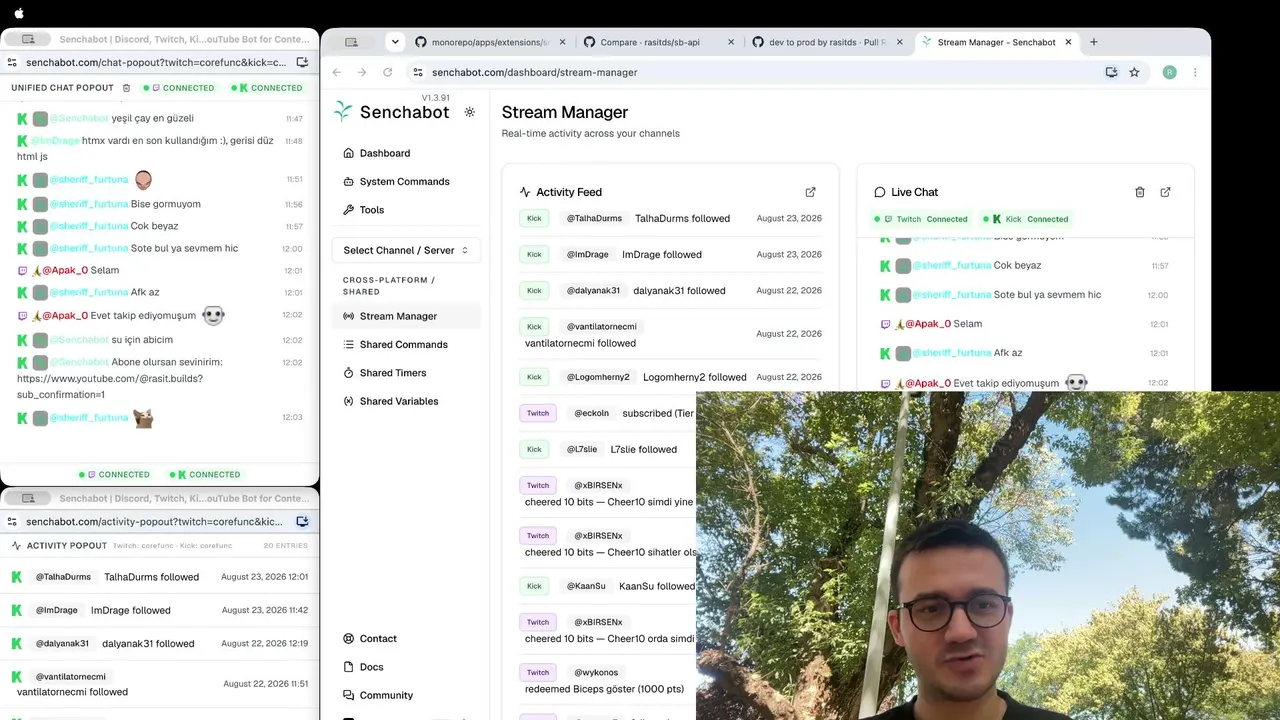This screenshot has width=1280, height=720.
Task: Close the dev to prod tab
Action: [x=899, y=42]
